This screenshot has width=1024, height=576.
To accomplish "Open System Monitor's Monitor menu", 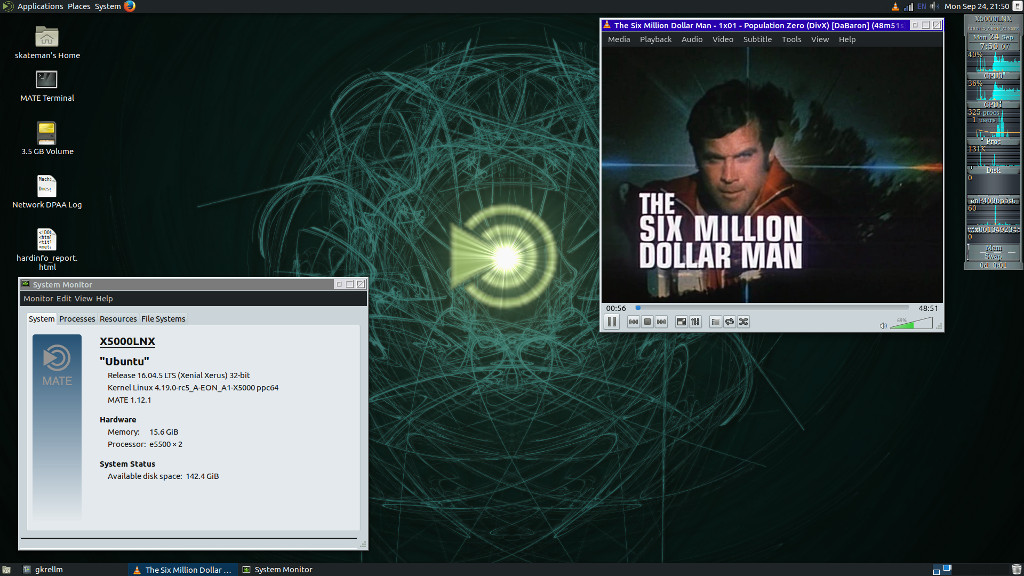I will [x=38, y=298].
